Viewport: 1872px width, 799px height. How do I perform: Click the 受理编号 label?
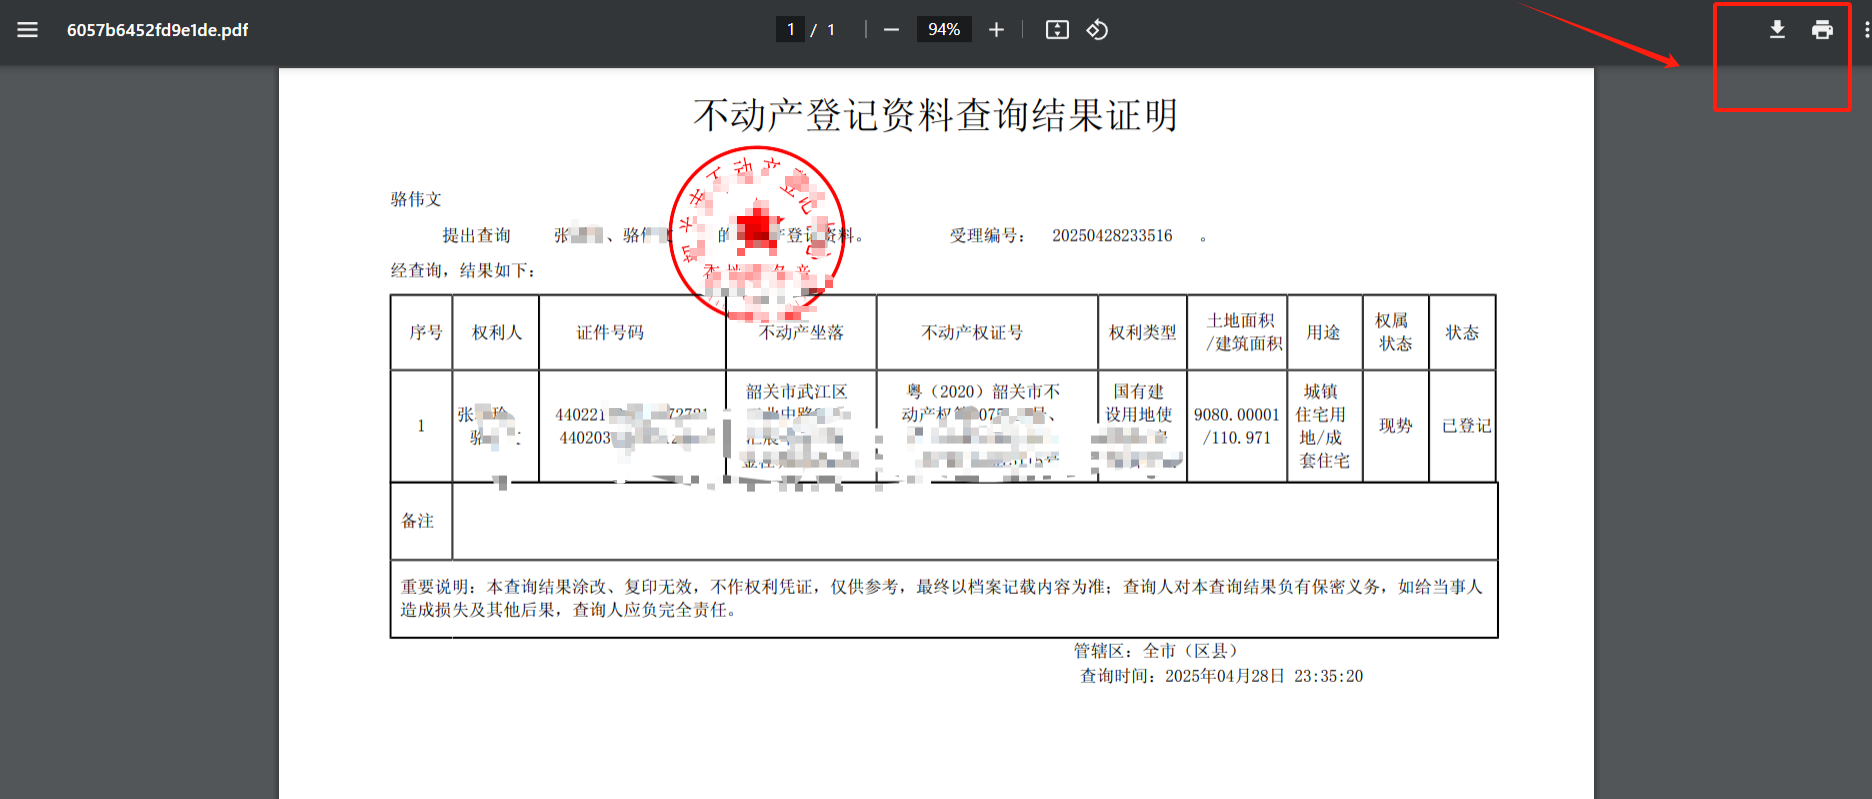pos(988,236)
